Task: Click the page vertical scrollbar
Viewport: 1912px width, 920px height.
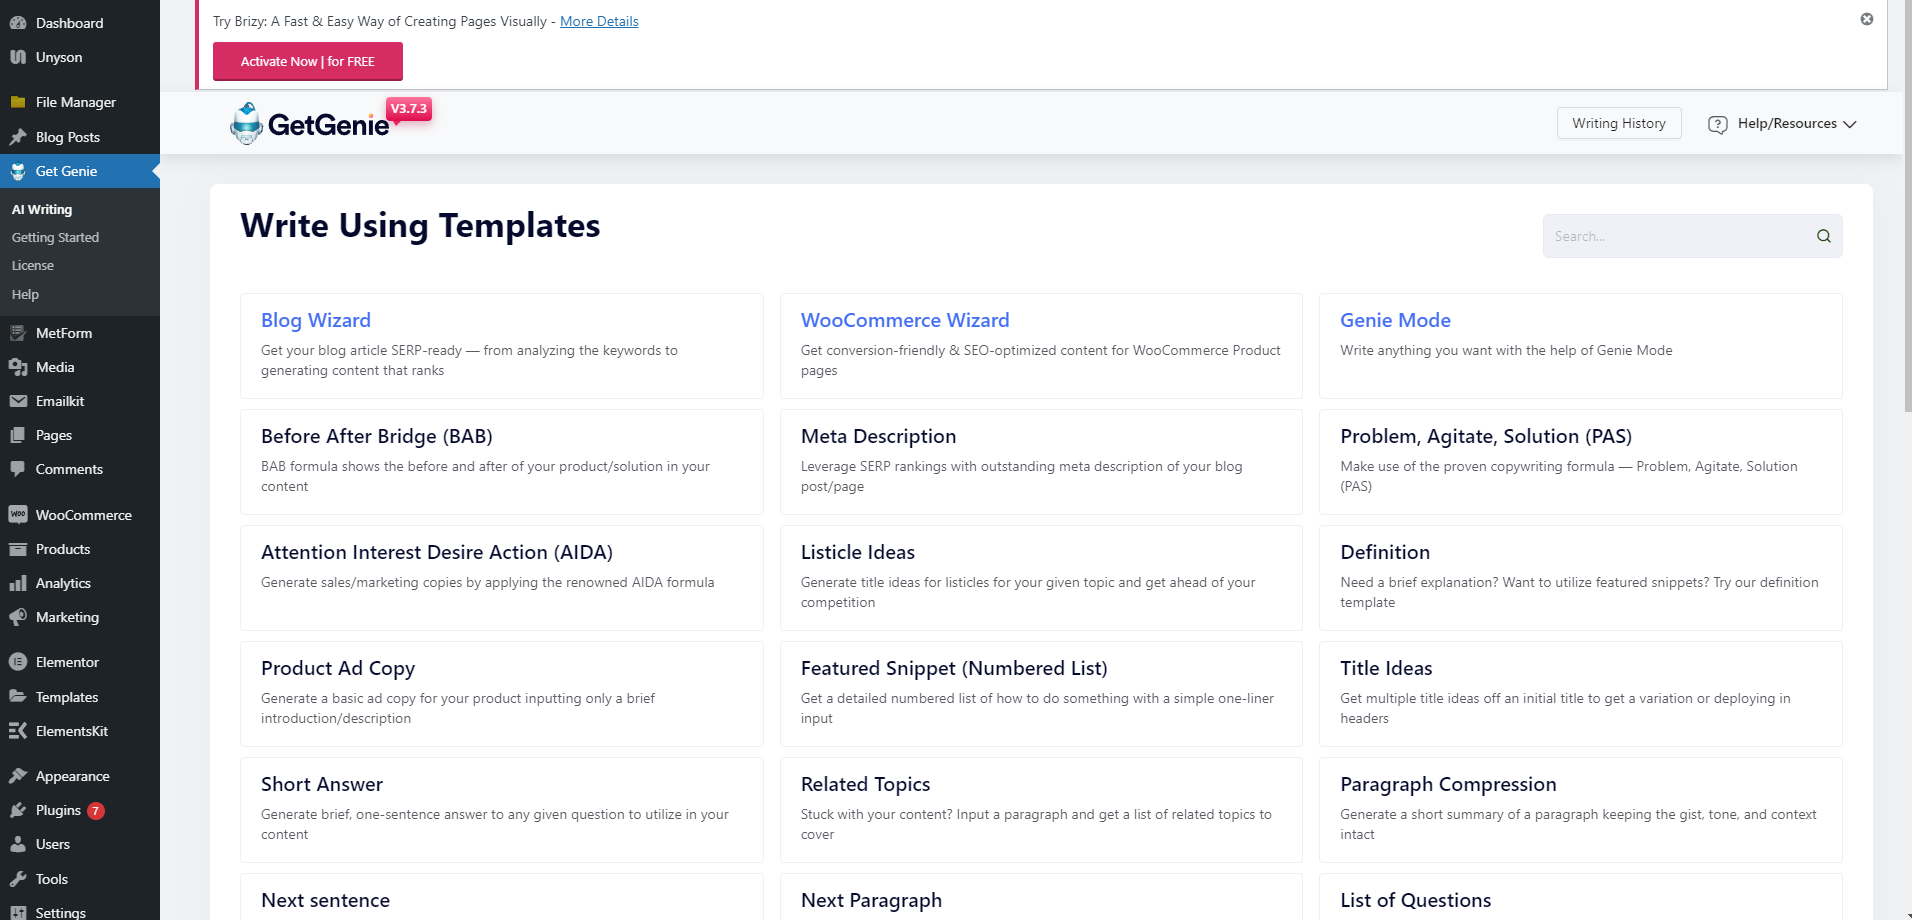Action: (x=1907, y=205)
